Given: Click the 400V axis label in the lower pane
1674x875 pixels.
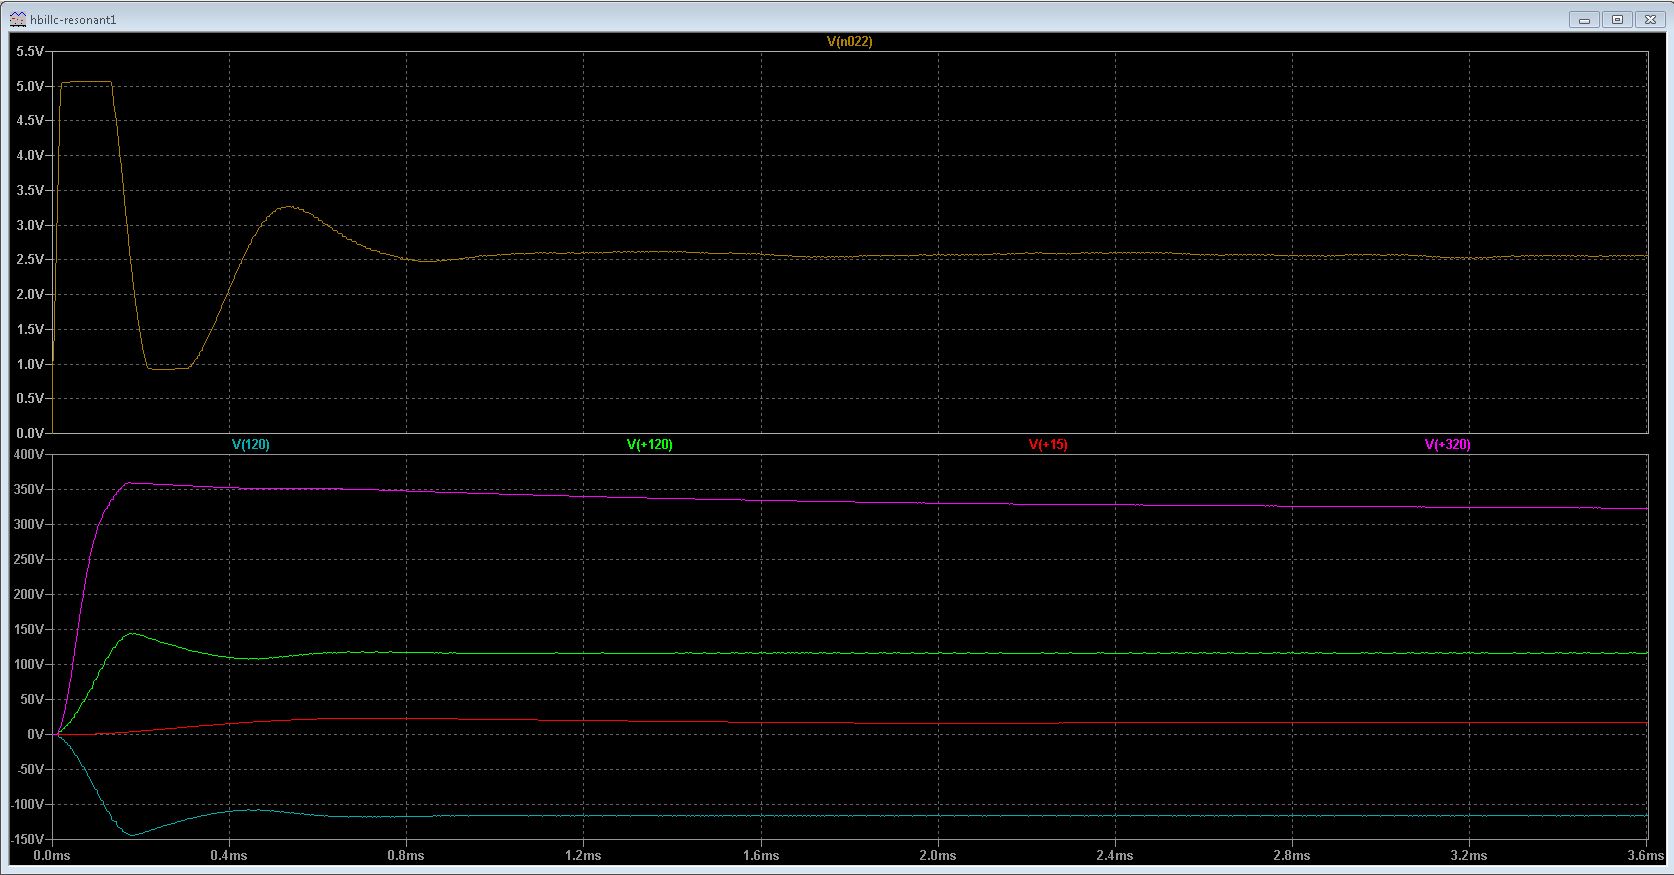Looking at the screenshot, I should pyautogui.click(x=30, y=455).
